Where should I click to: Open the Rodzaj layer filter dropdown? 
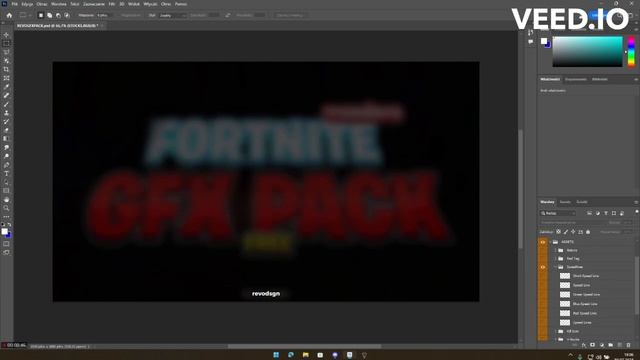(558, 213)
